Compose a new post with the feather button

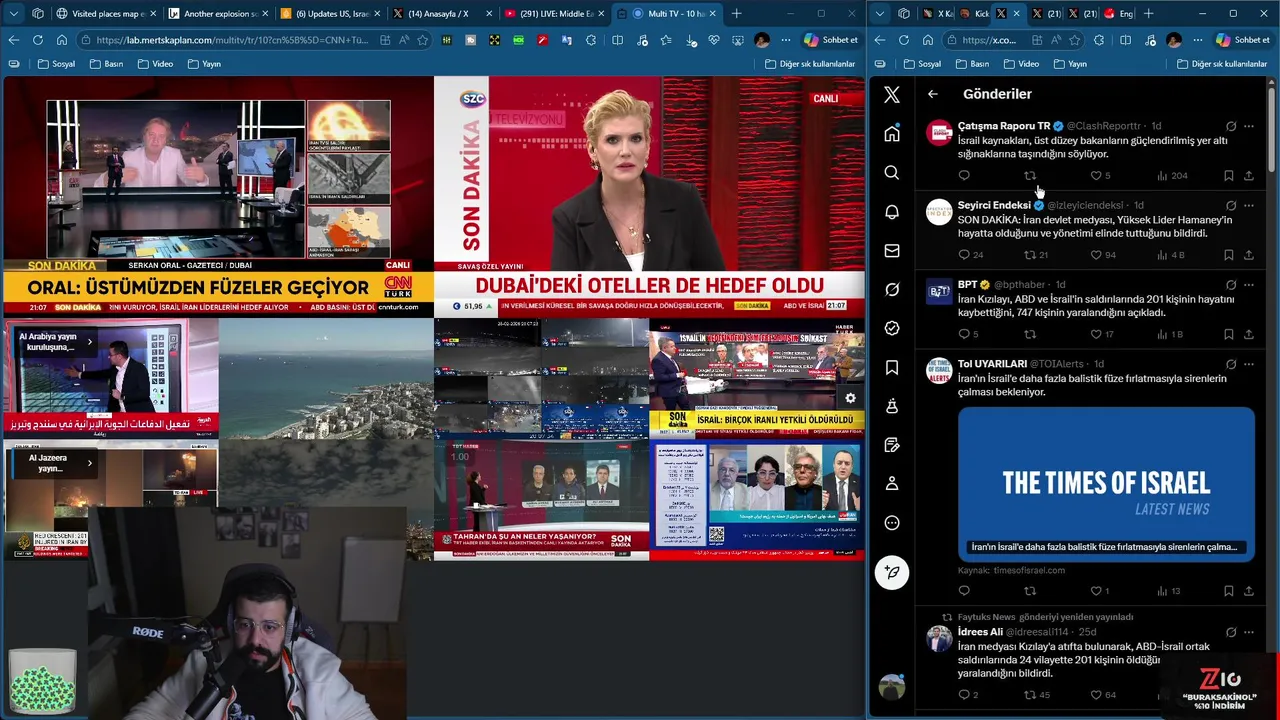pos(892,572)
